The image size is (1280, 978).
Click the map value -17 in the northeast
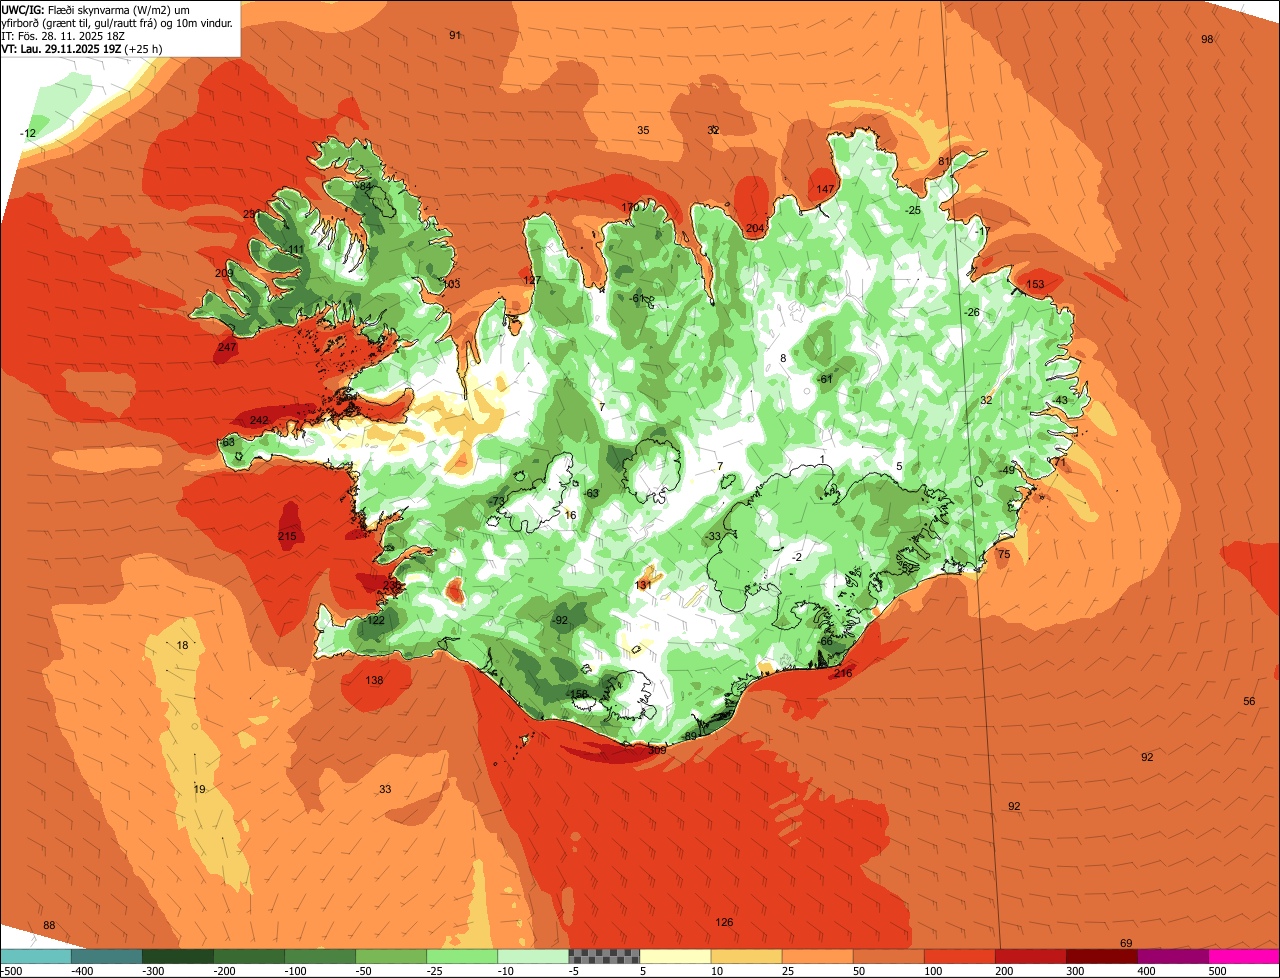(982, 231)
